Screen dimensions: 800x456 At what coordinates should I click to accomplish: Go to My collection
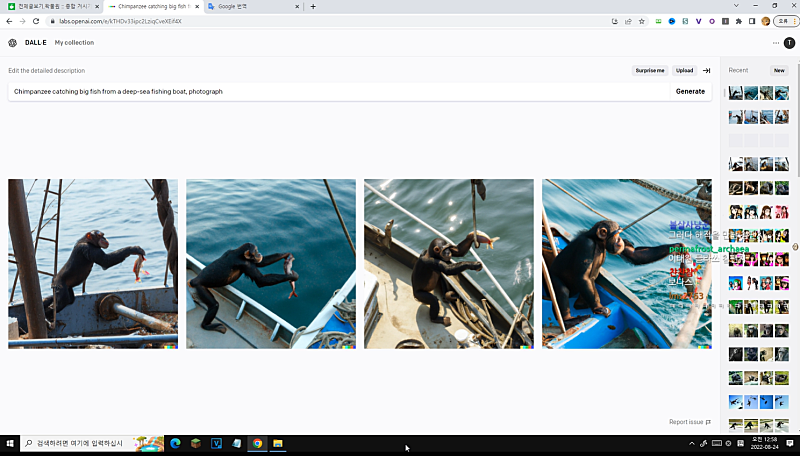[74, 43]
